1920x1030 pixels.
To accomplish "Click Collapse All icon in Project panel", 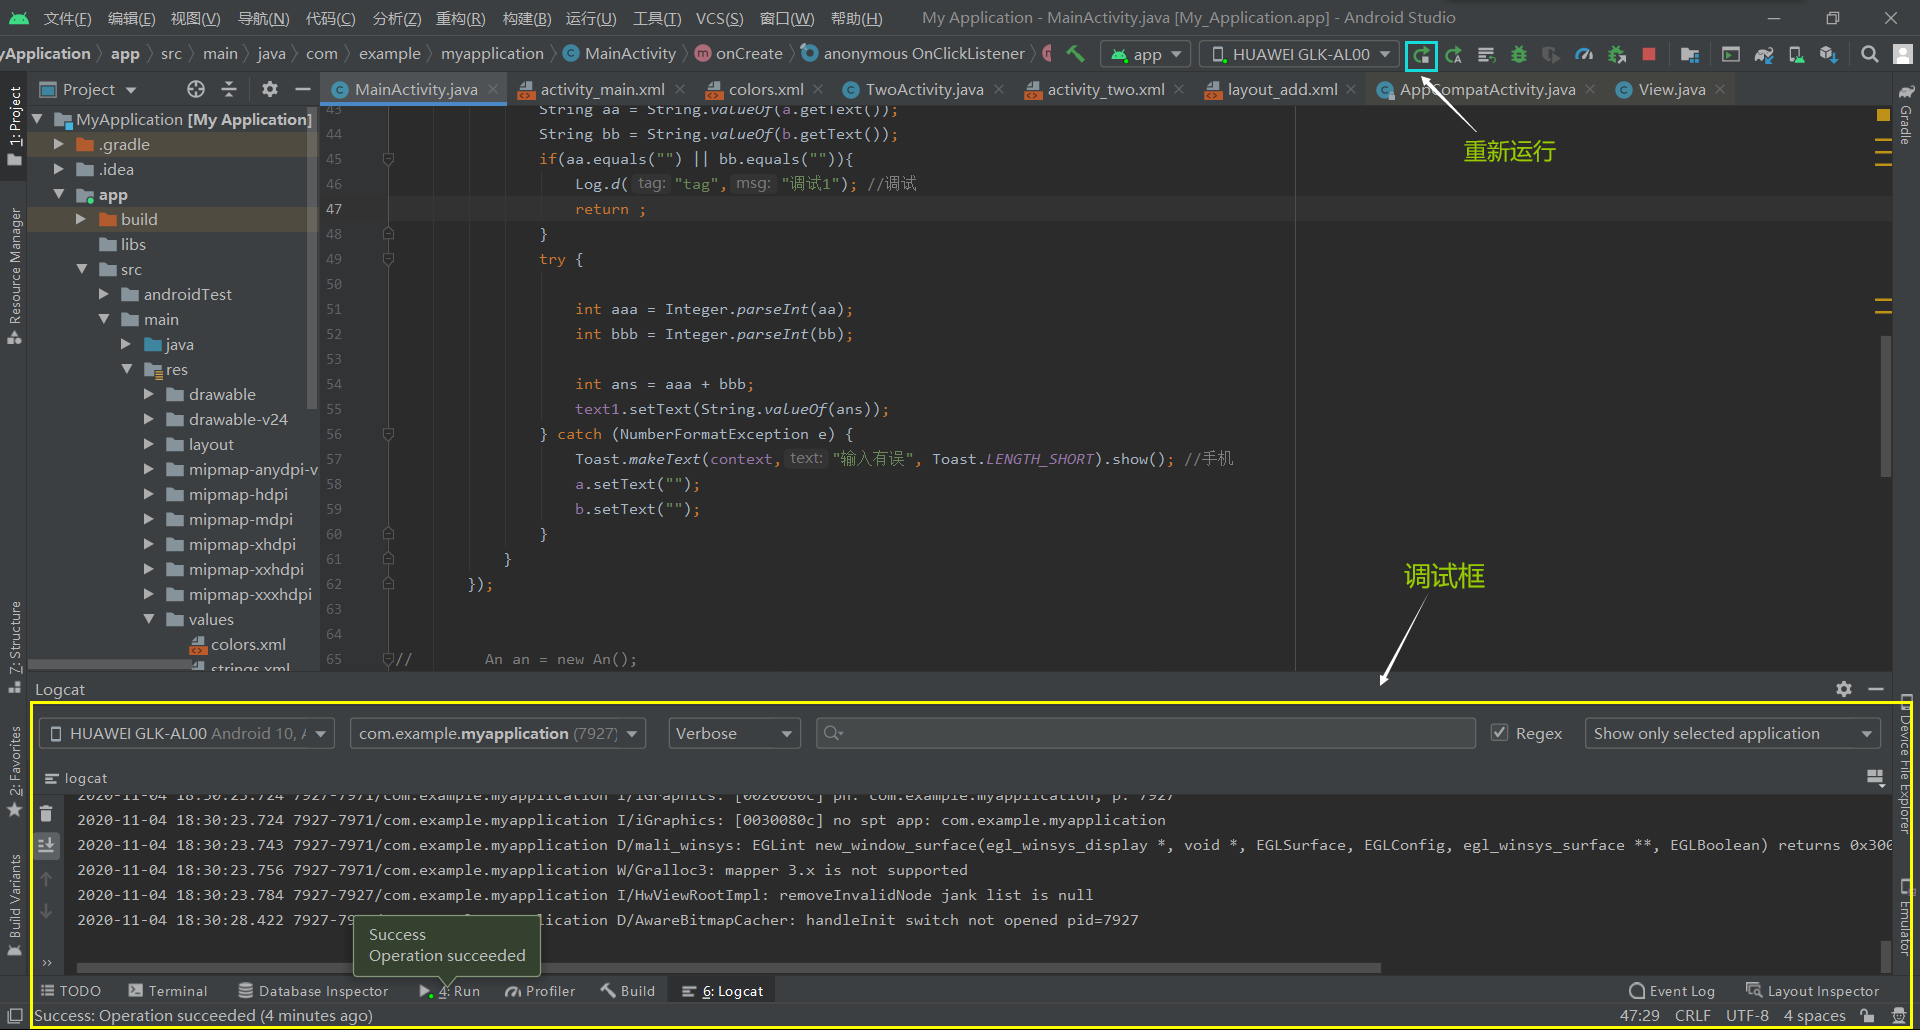I will coord(229,89).
